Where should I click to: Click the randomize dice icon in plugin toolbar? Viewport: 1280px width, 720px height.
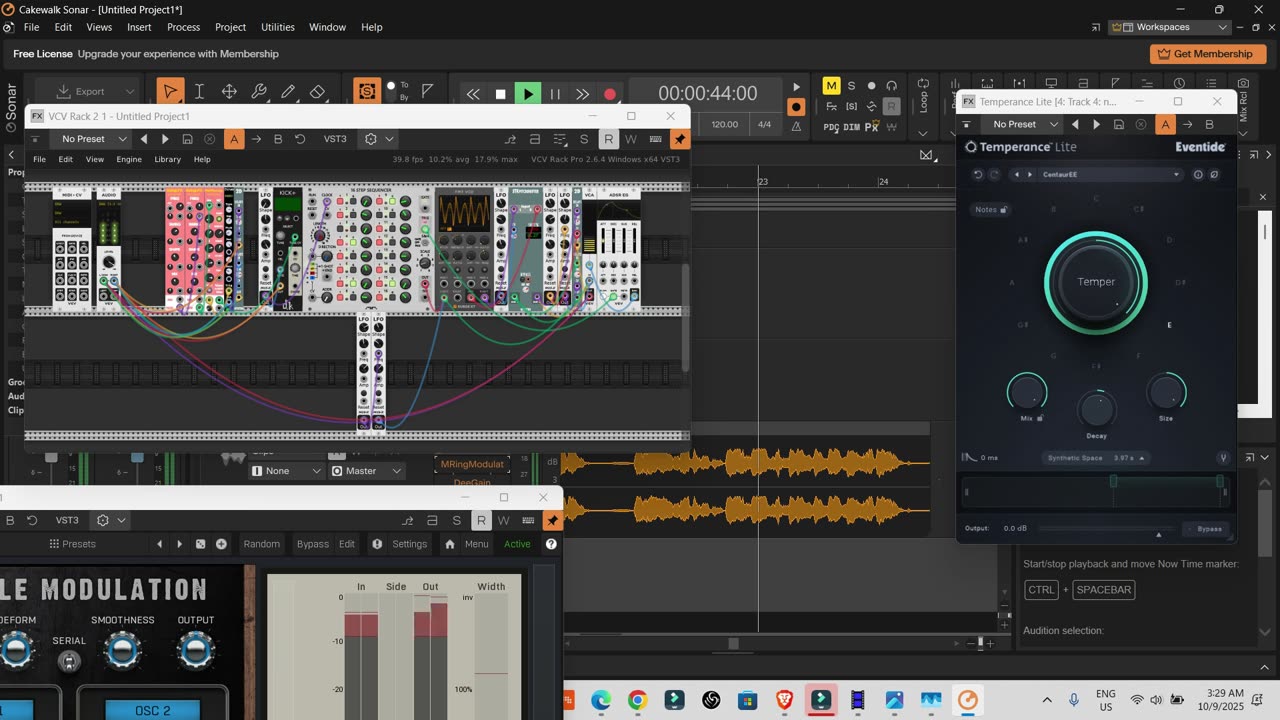click(200, 544)
